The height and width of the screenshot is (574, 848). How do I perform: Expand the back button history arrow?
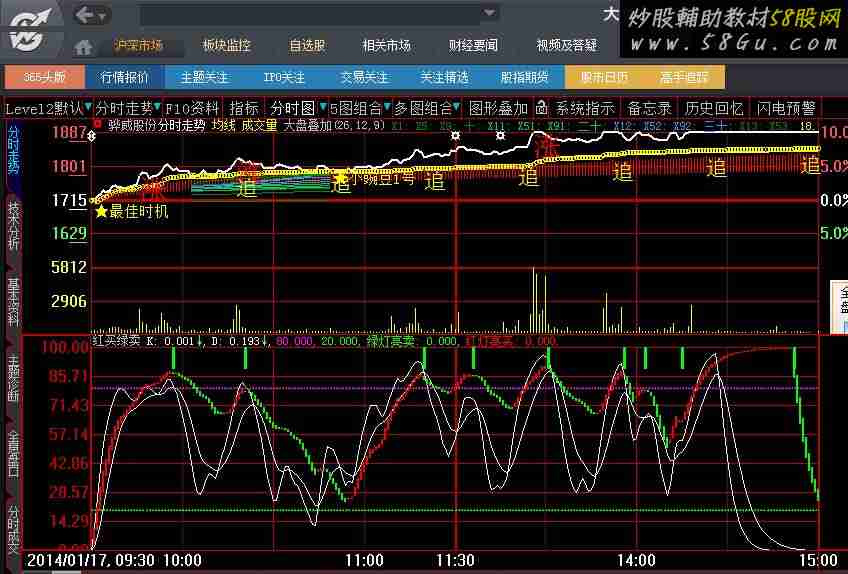(x=102, y=16)
